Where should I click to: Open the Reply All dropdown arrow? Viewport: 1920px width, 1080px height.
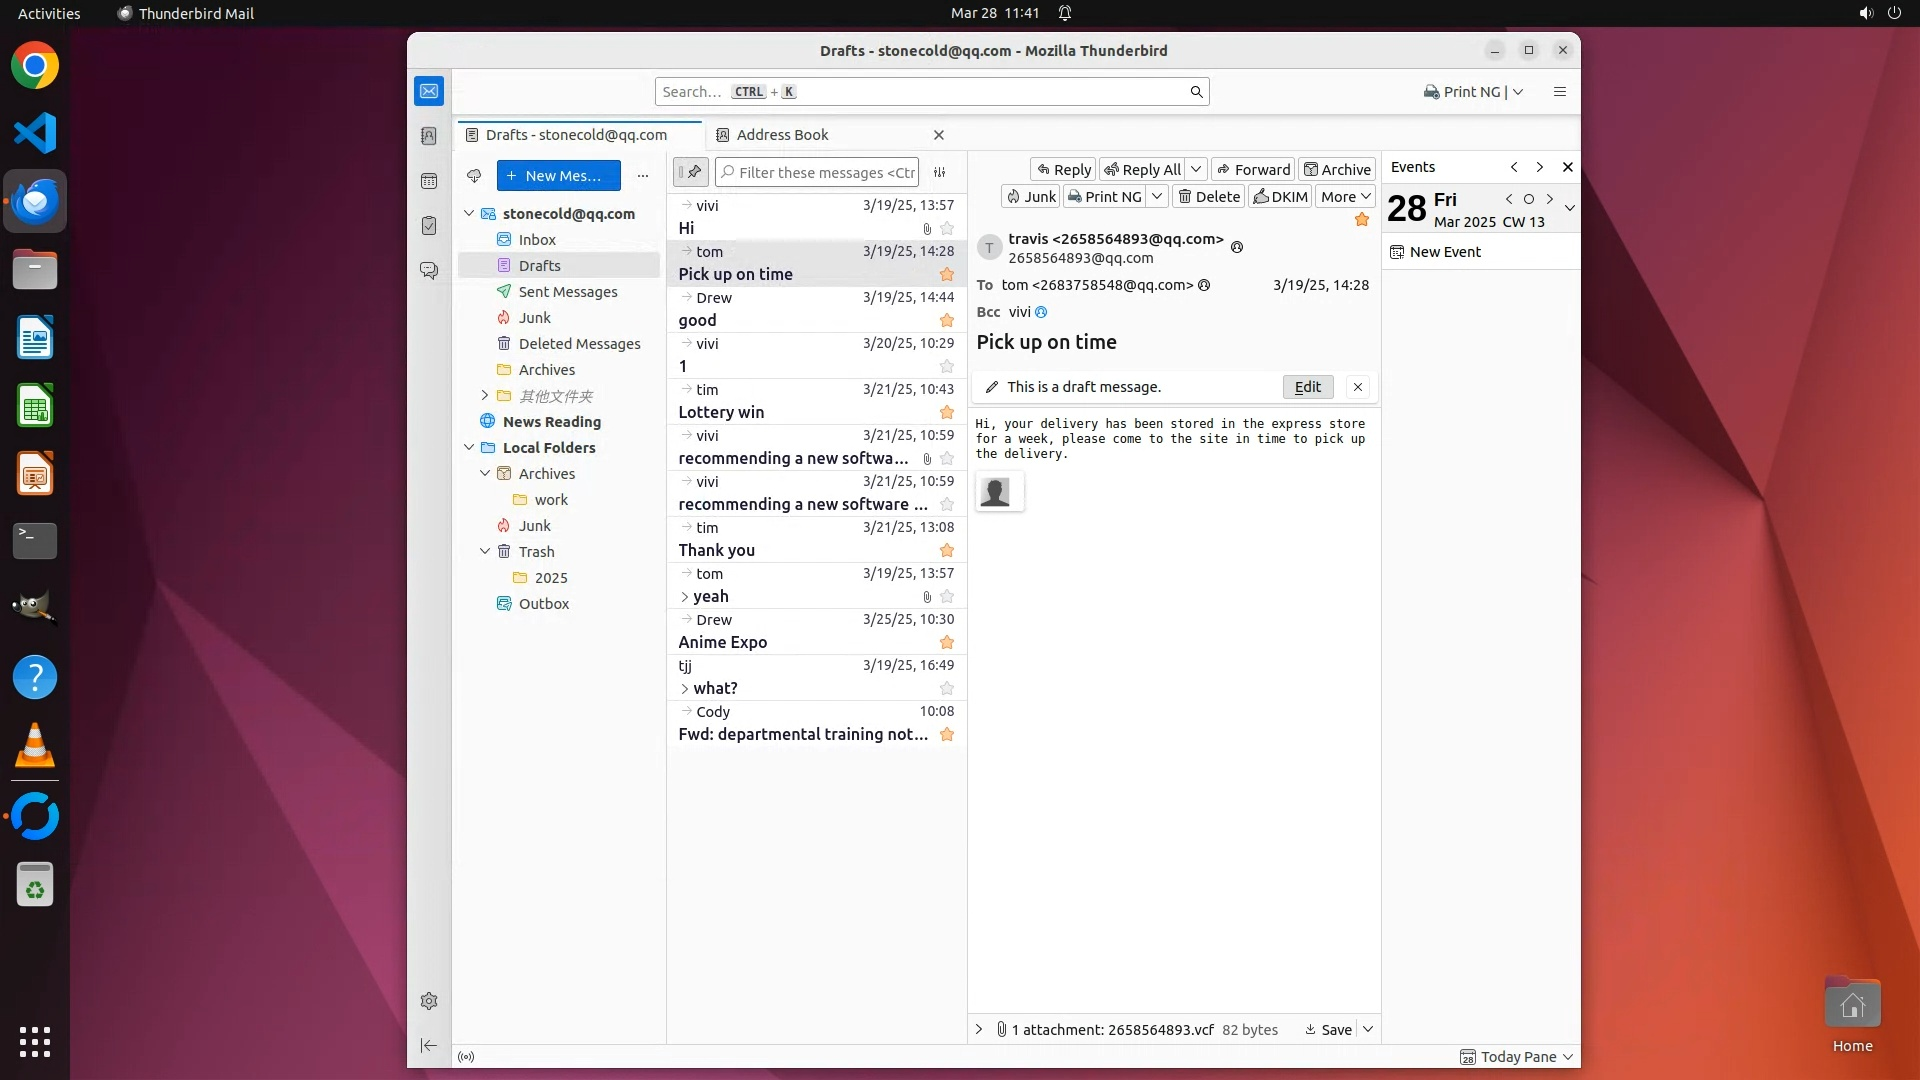coord(1196,169)
